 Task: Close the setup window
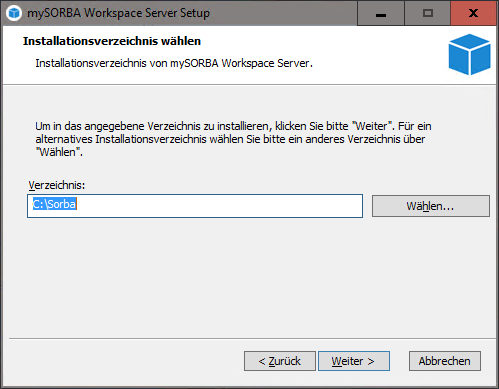click(473, 13)
